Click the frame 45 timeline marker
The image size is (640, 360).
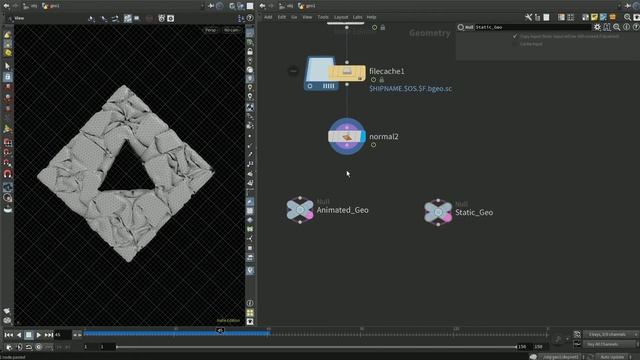click(220, 330)
